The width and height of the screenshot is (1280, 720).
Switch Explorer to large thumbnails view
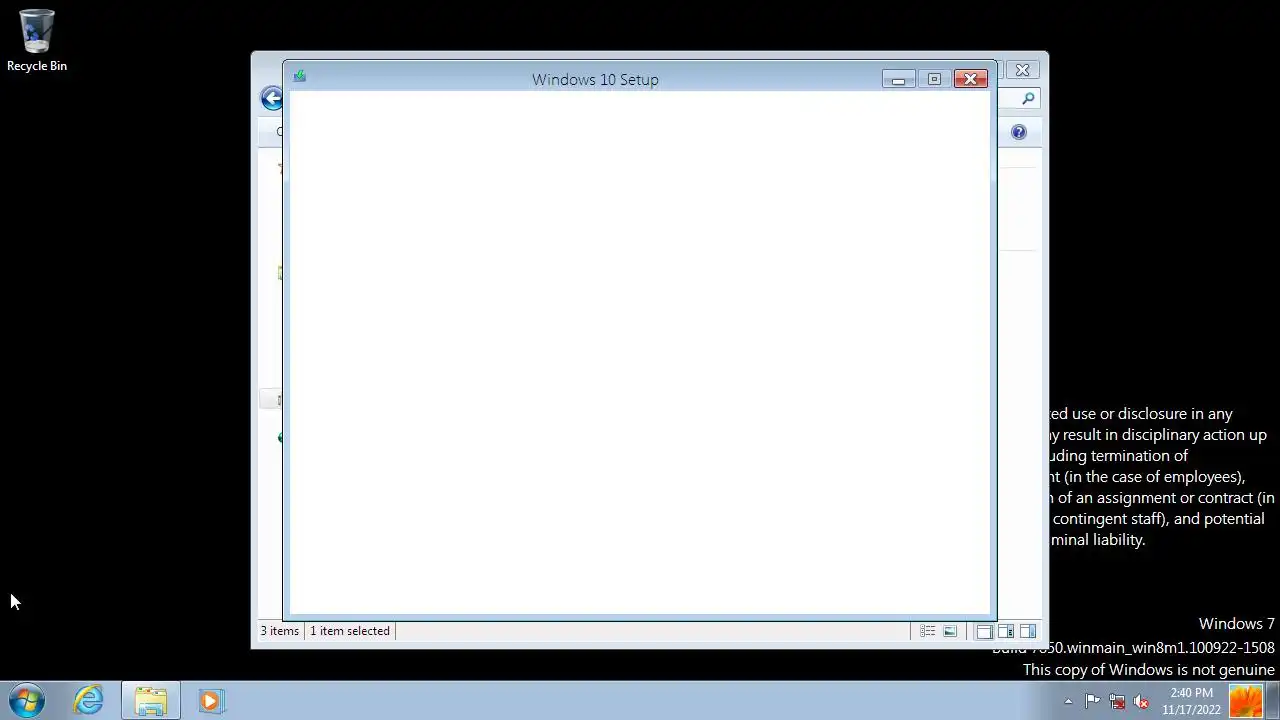[x=950, y=631]
